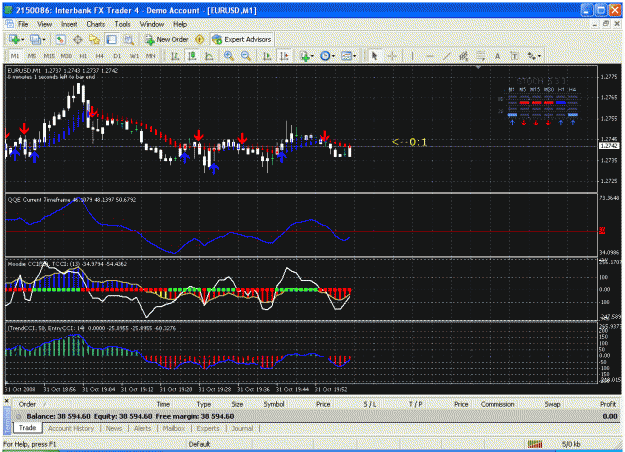Screen dimensions: 625x452
Task: Open the Insert menu
Action: [x=69, y=24]
